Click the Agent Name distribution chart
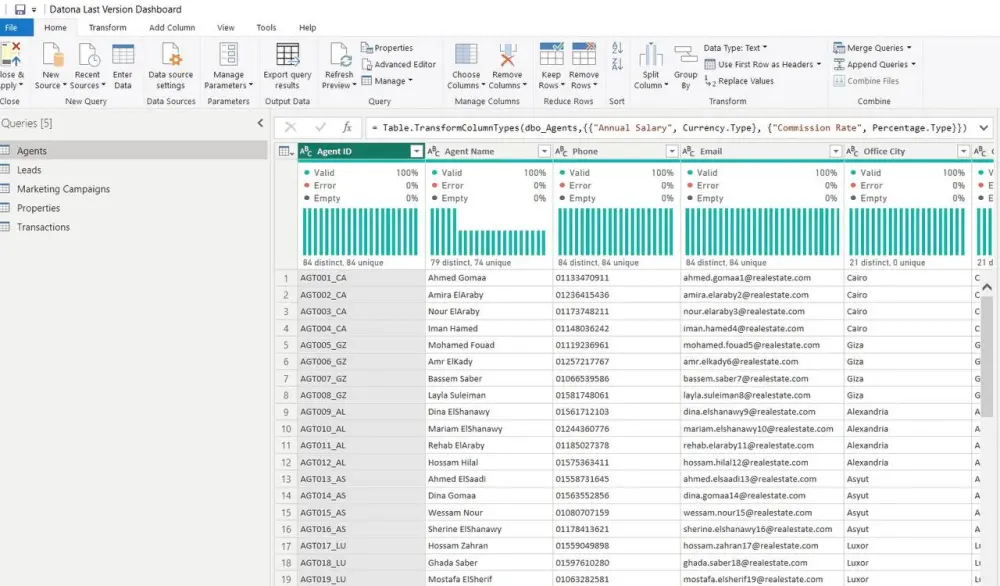This screenshot has width=1000, height=586. pos(488,232)
